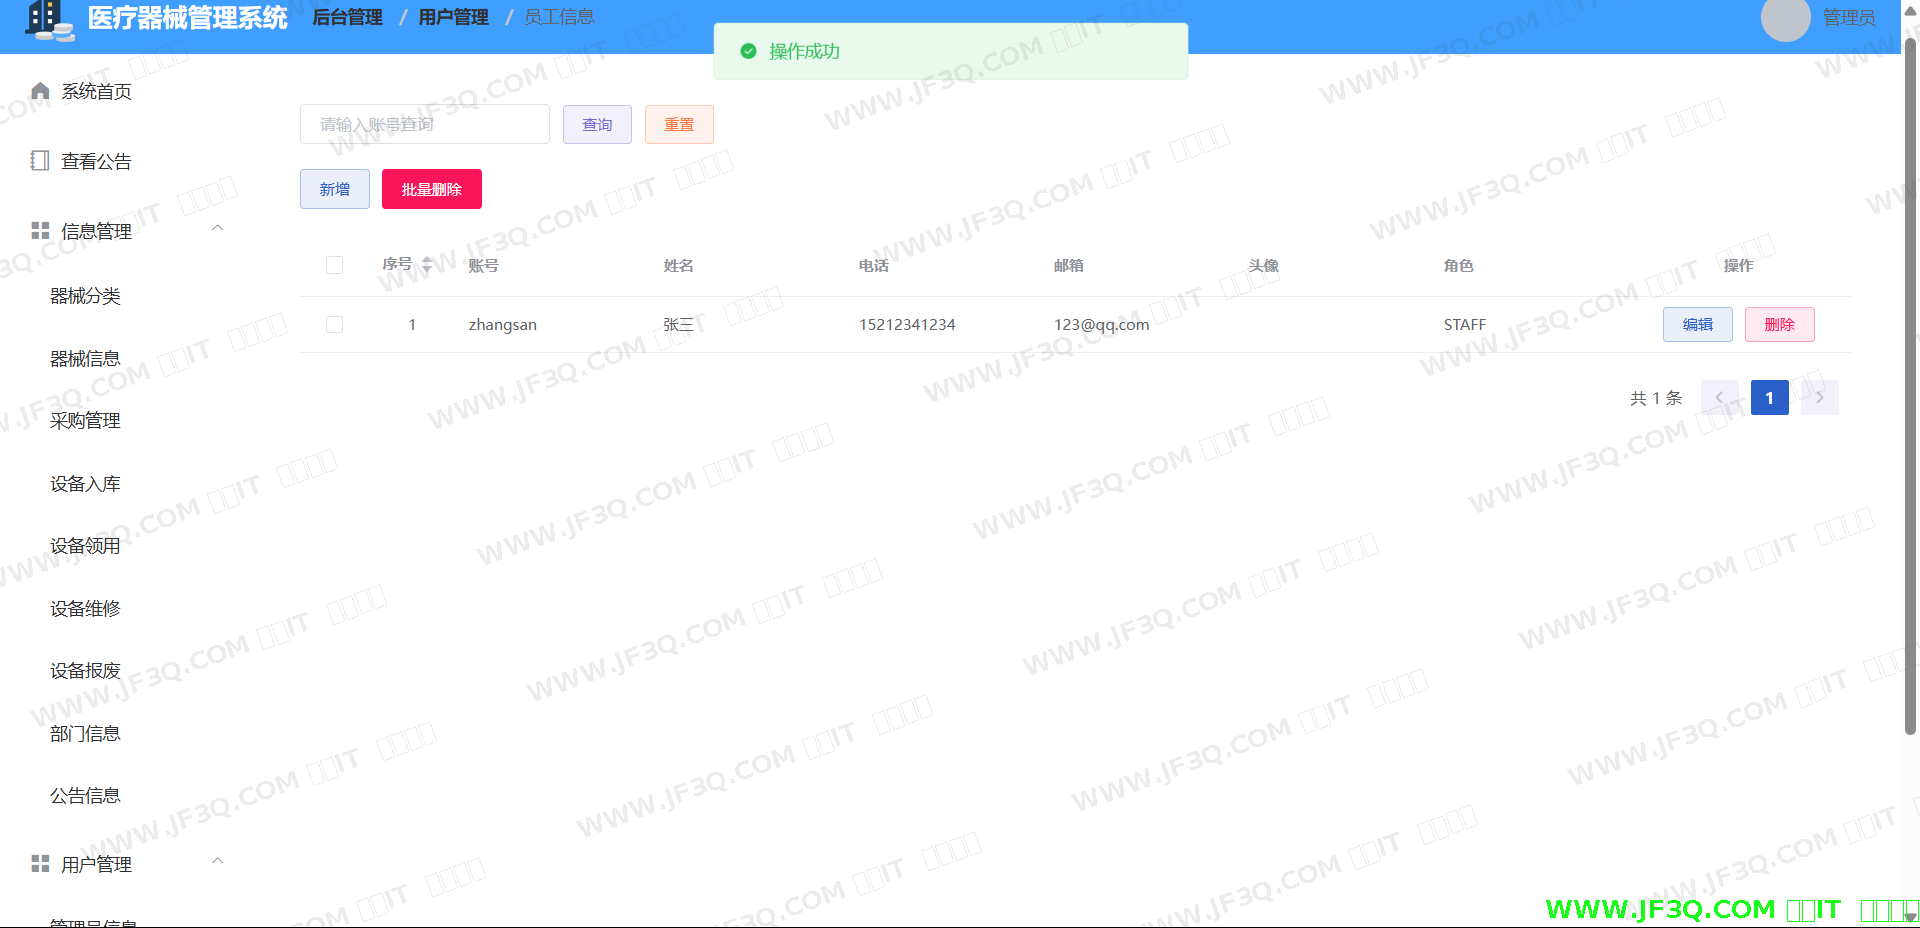This screenshot has width=1920, height=928.
Task: Click 编辑 button for zhangsan row
Action: 1697,325
